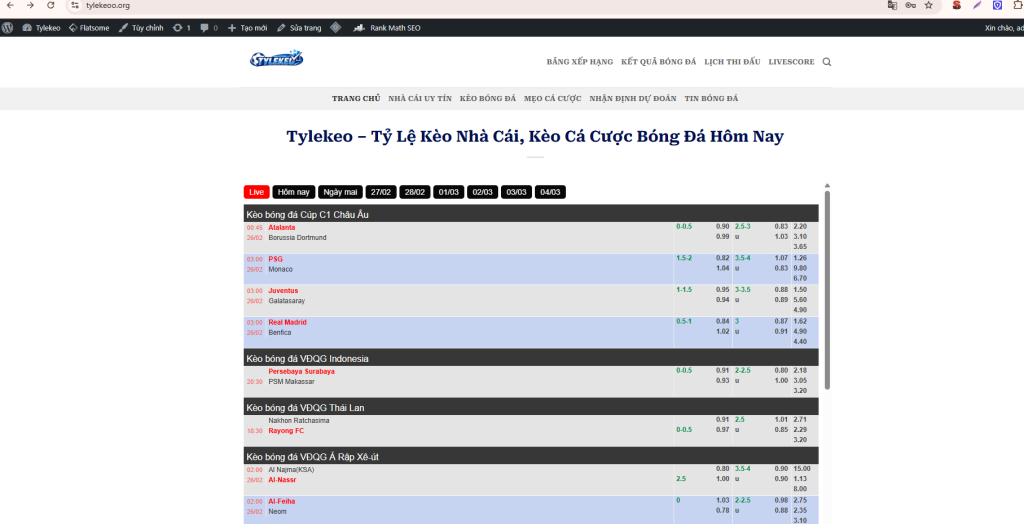Open NHẬN ĐỊNH DỰ ĐOÁN menu item
The image size is (1024, 524).
(x=633, y=99)
